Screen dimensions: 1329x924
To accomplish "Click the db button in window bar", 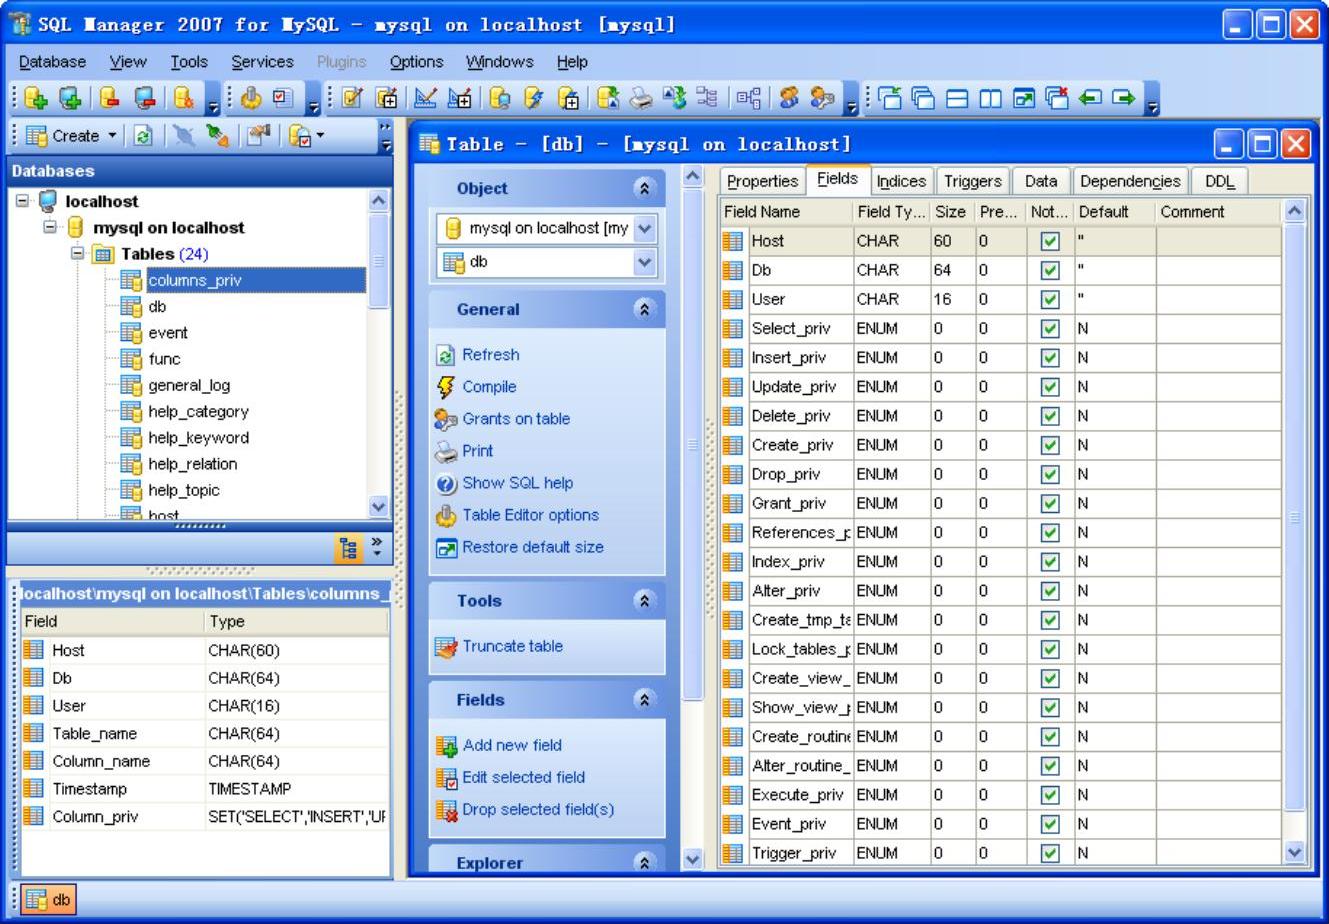I will (48, 899).
